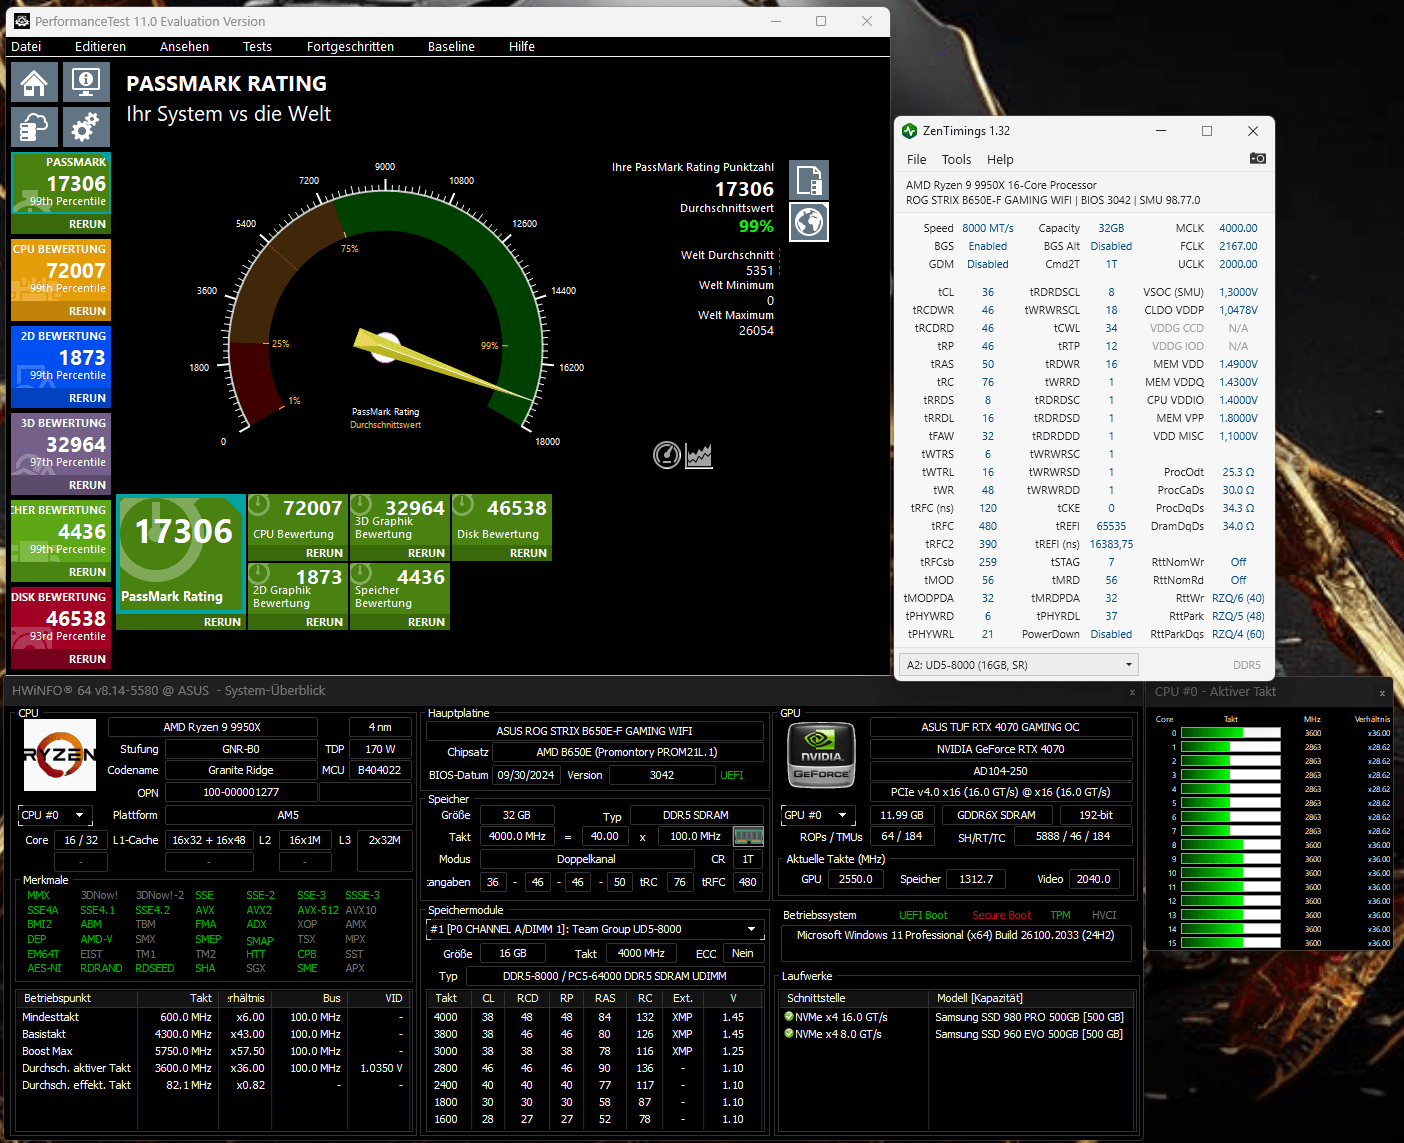Click the ZenTimings app logo in title bar

click(909, 131)
